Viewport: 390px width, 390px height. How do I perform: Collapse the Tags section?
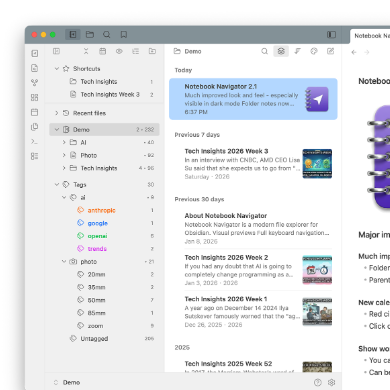point(57,184)
